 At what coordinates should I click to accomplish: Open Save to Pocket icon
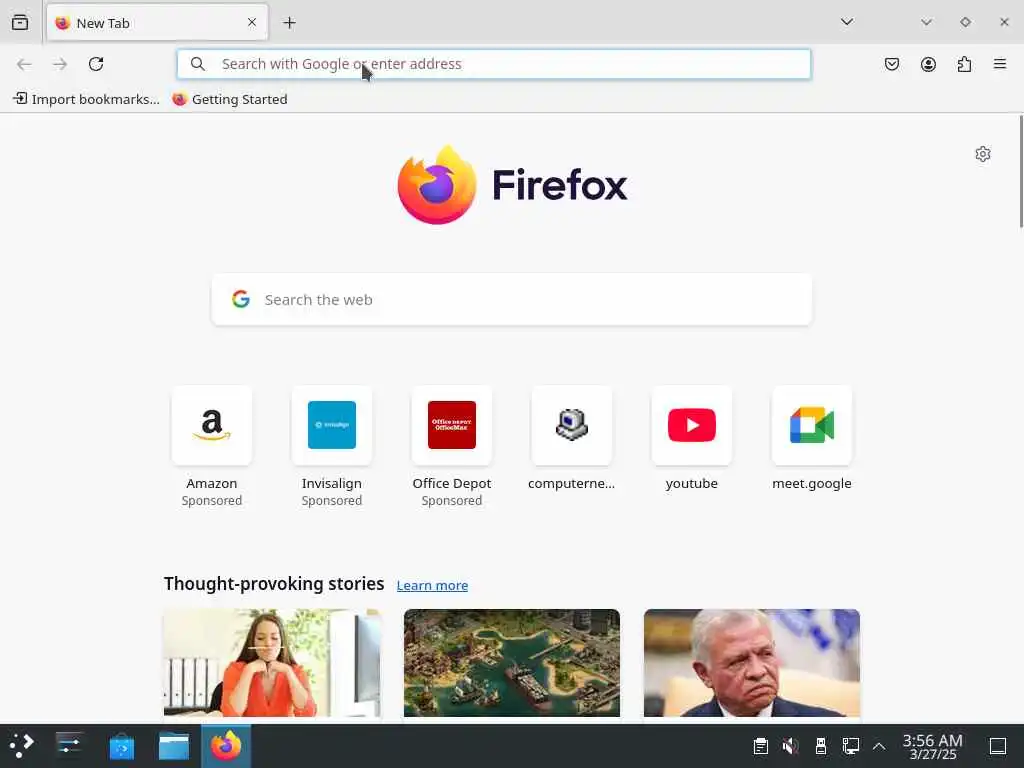pos(892,64)
